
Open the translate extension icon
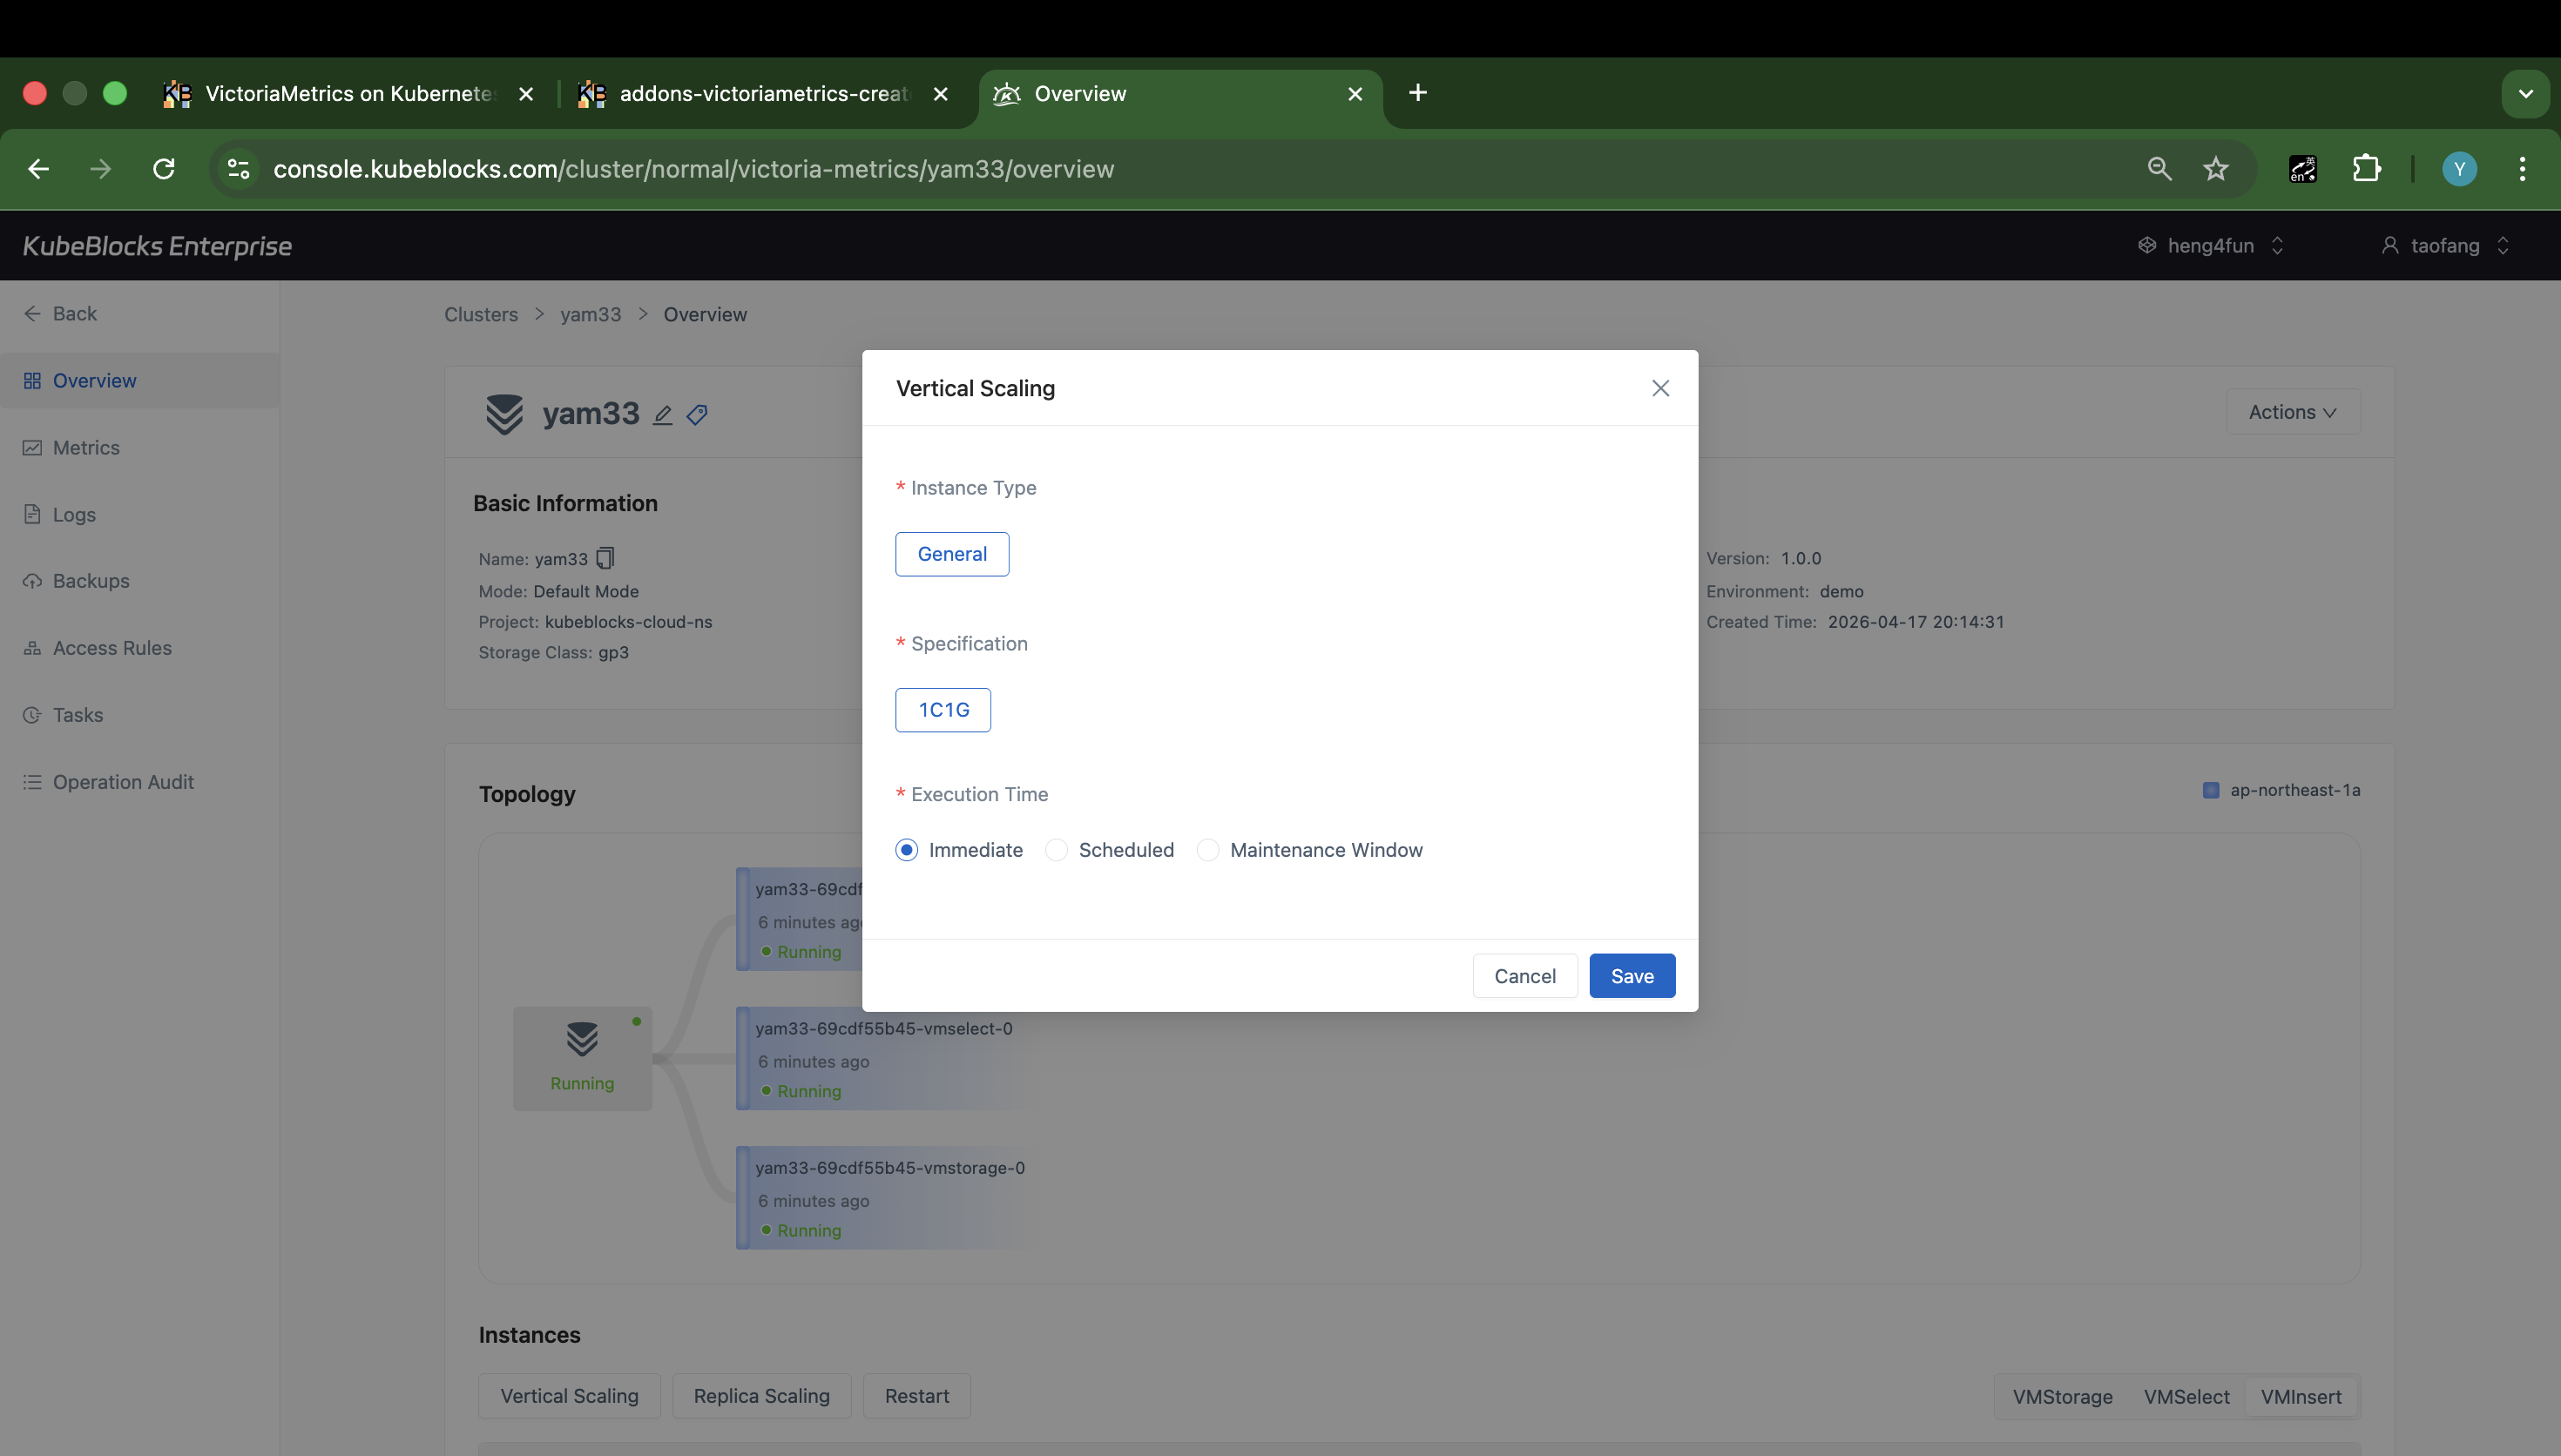pyautogui.click(x=2303, y=169)
